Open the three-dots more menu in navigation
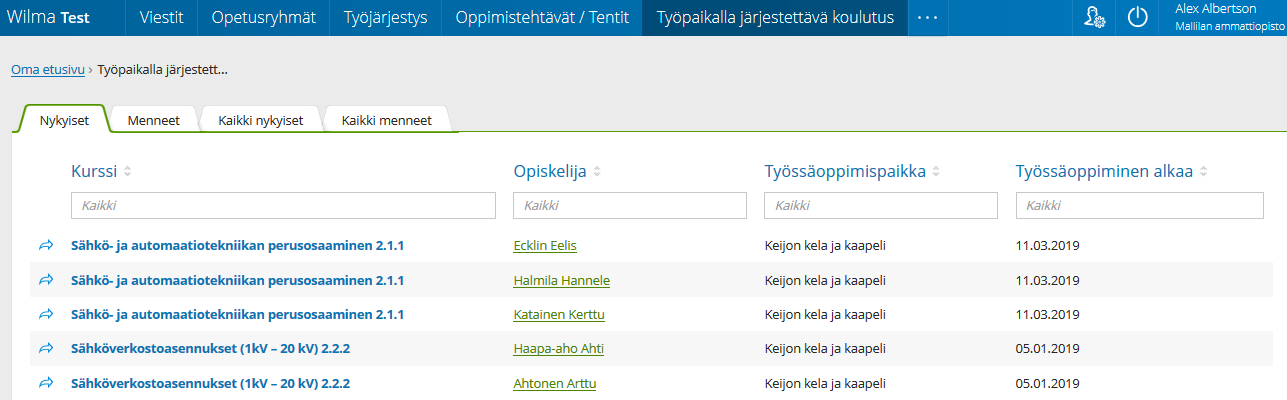Viewport: 1287px width, 400px height. (x=927, y=18)
